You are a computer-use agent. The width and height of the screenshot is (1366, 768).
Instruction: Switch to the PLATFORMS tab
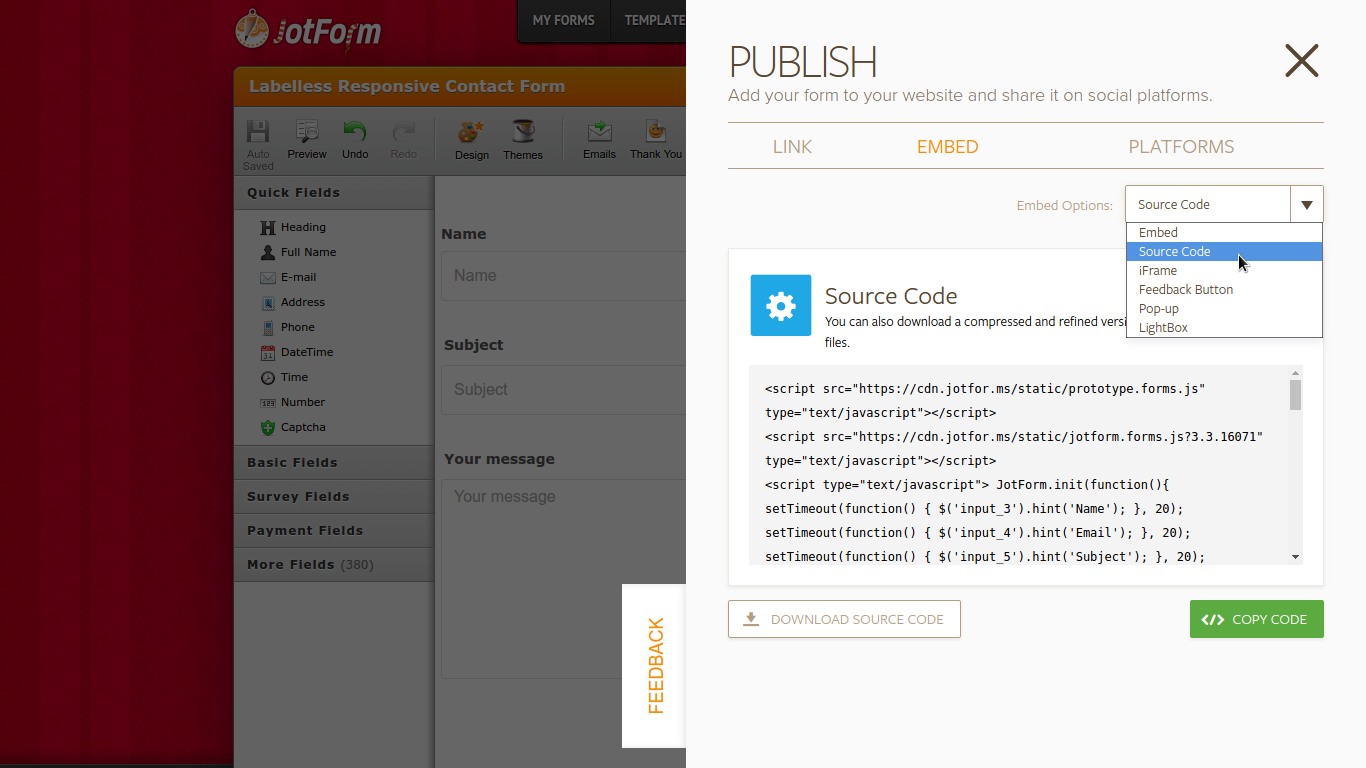tap(1181, 147)
